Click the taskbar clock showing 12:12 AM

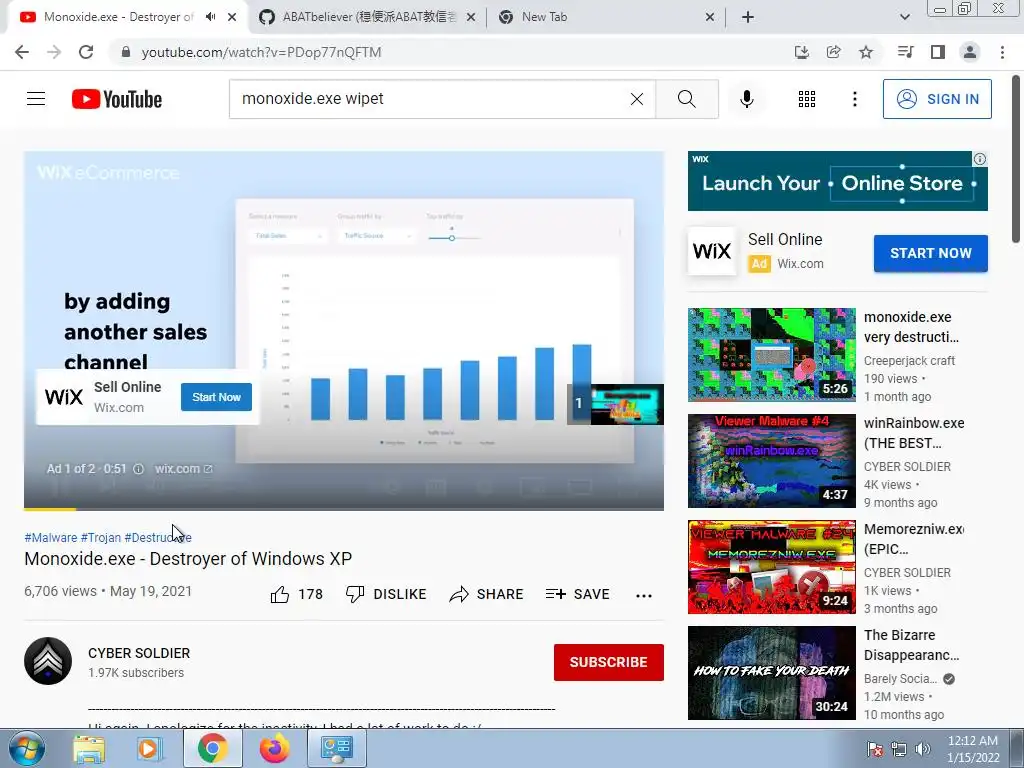972,749
